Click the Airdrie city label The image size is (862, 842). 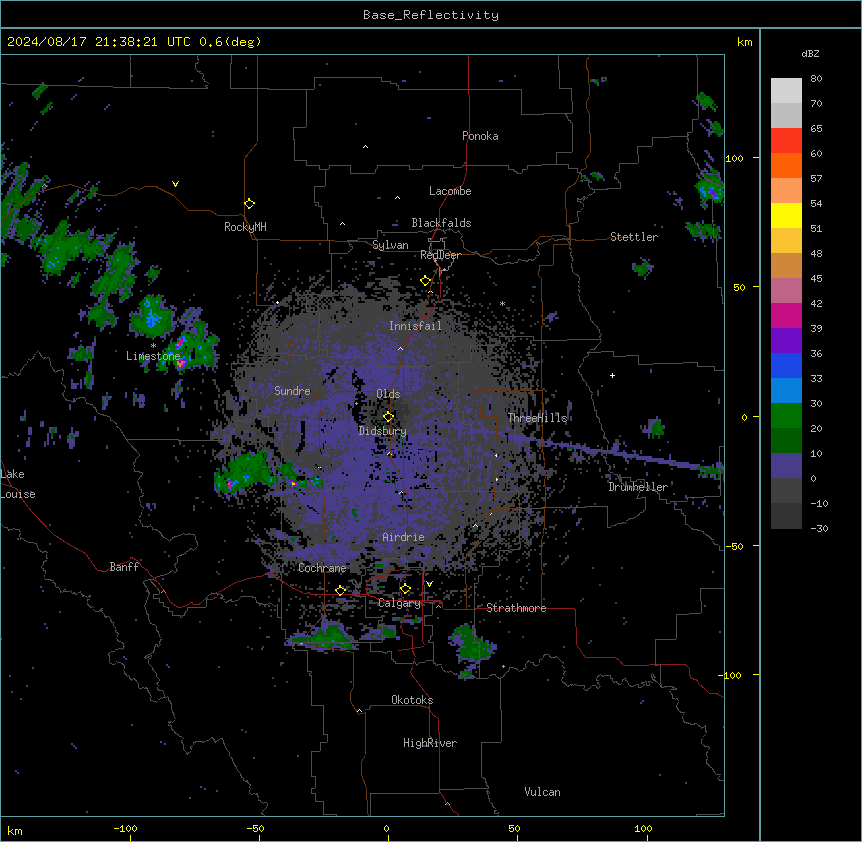(x=404, y=537)
